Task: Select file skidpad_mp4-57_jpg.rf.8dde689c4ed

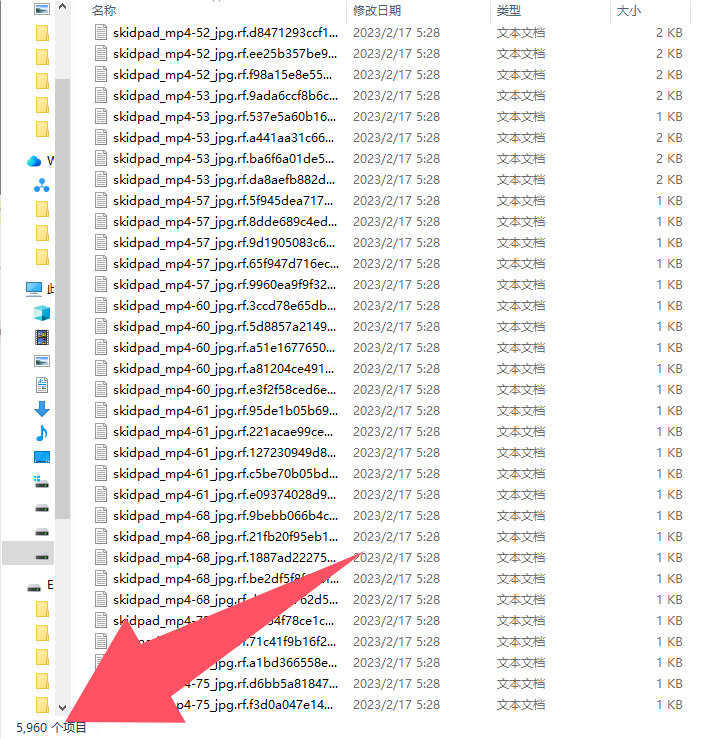Action: coord(225,222)
